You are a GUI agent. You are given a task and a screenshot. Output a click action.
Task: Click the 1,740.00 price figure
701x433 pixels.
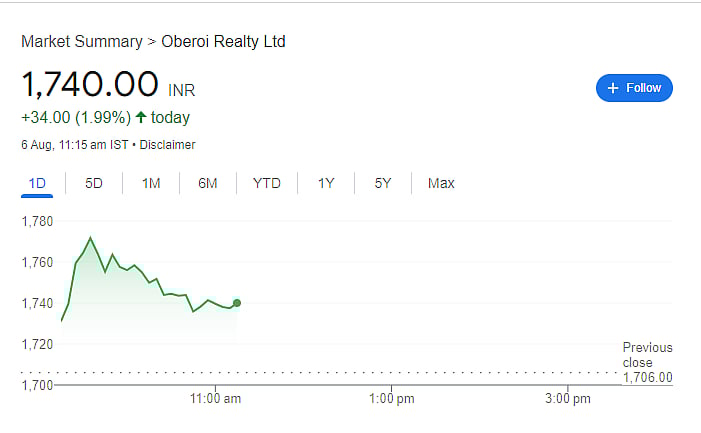pyautogui.click(x=90, y=84)
